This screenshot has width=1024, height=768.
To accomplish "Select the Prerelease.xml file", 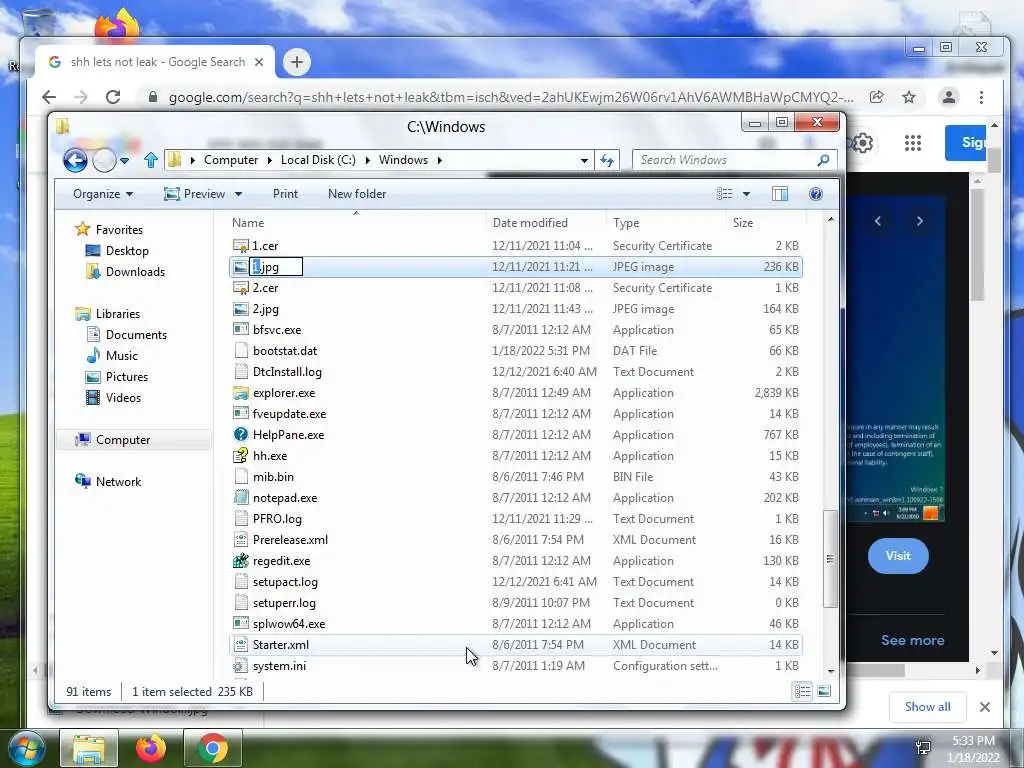I will 516,540.
